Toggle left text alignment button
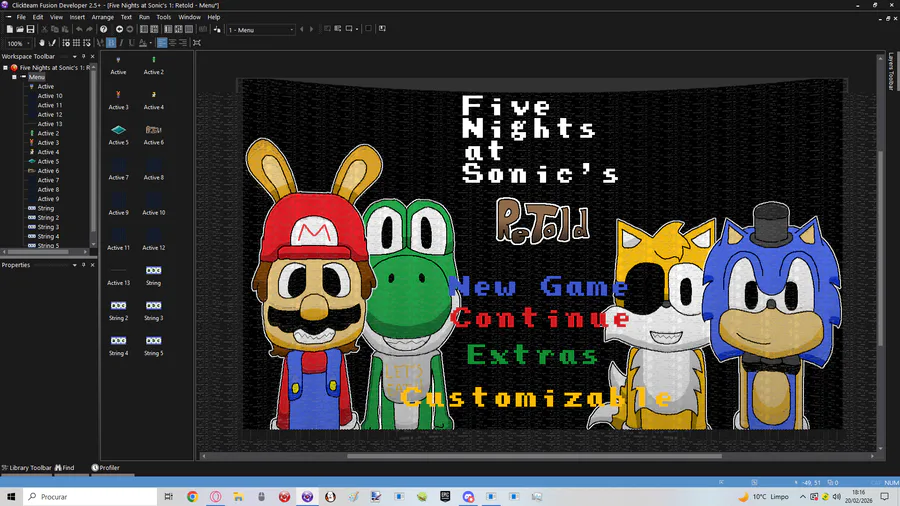This screenshot has width=900, height=506. (162, 43)
